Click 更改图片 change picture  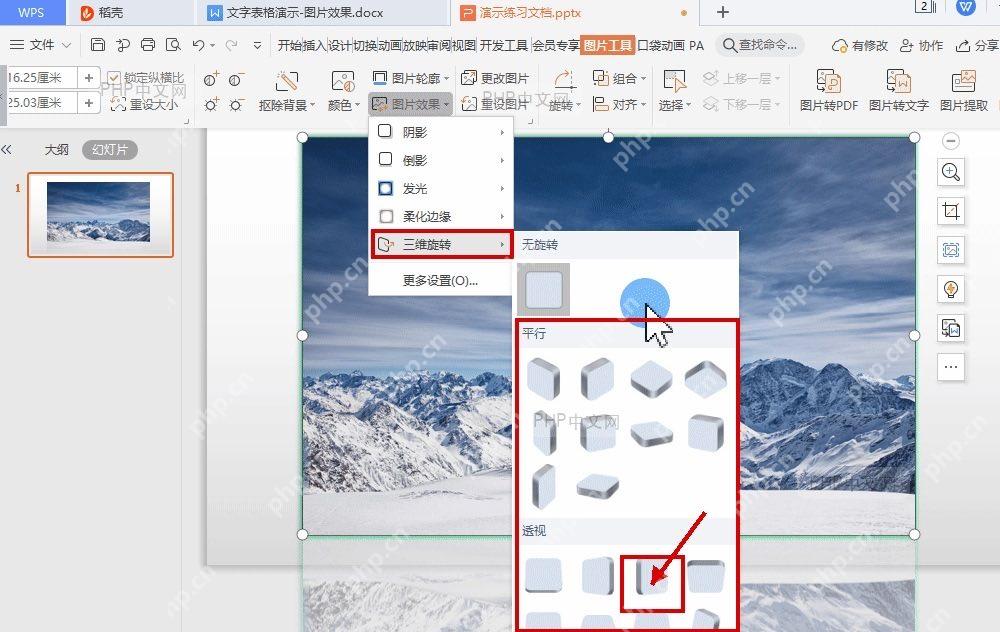[x=495, y=78]
